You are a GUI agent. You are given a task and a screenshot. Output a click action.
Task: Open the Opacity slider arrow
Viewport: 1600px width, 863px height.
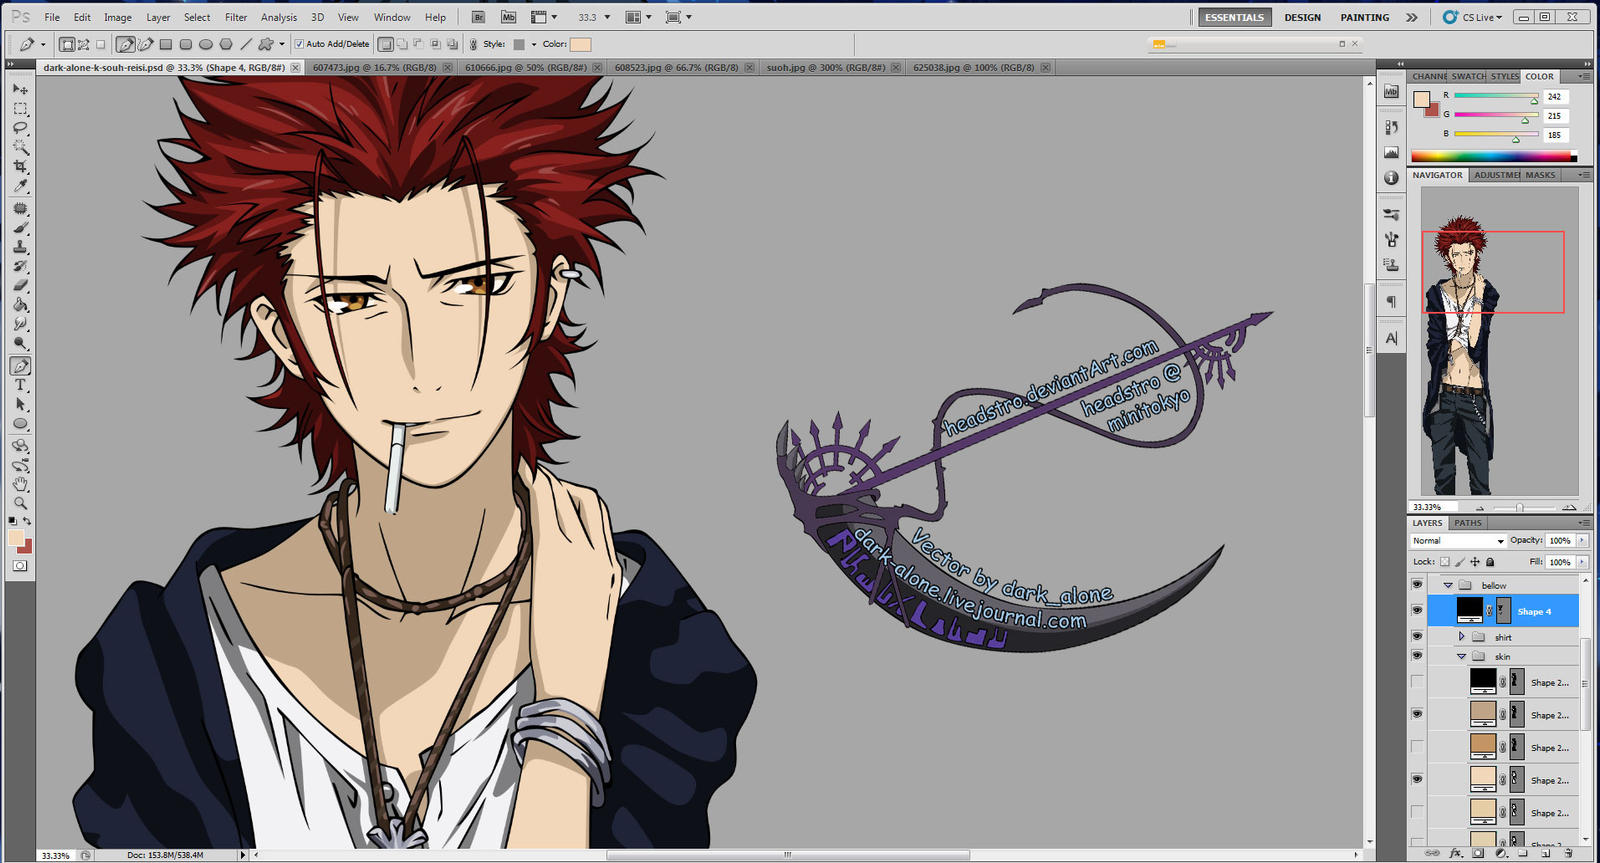pyautogui.click(x=1582, y=541)
